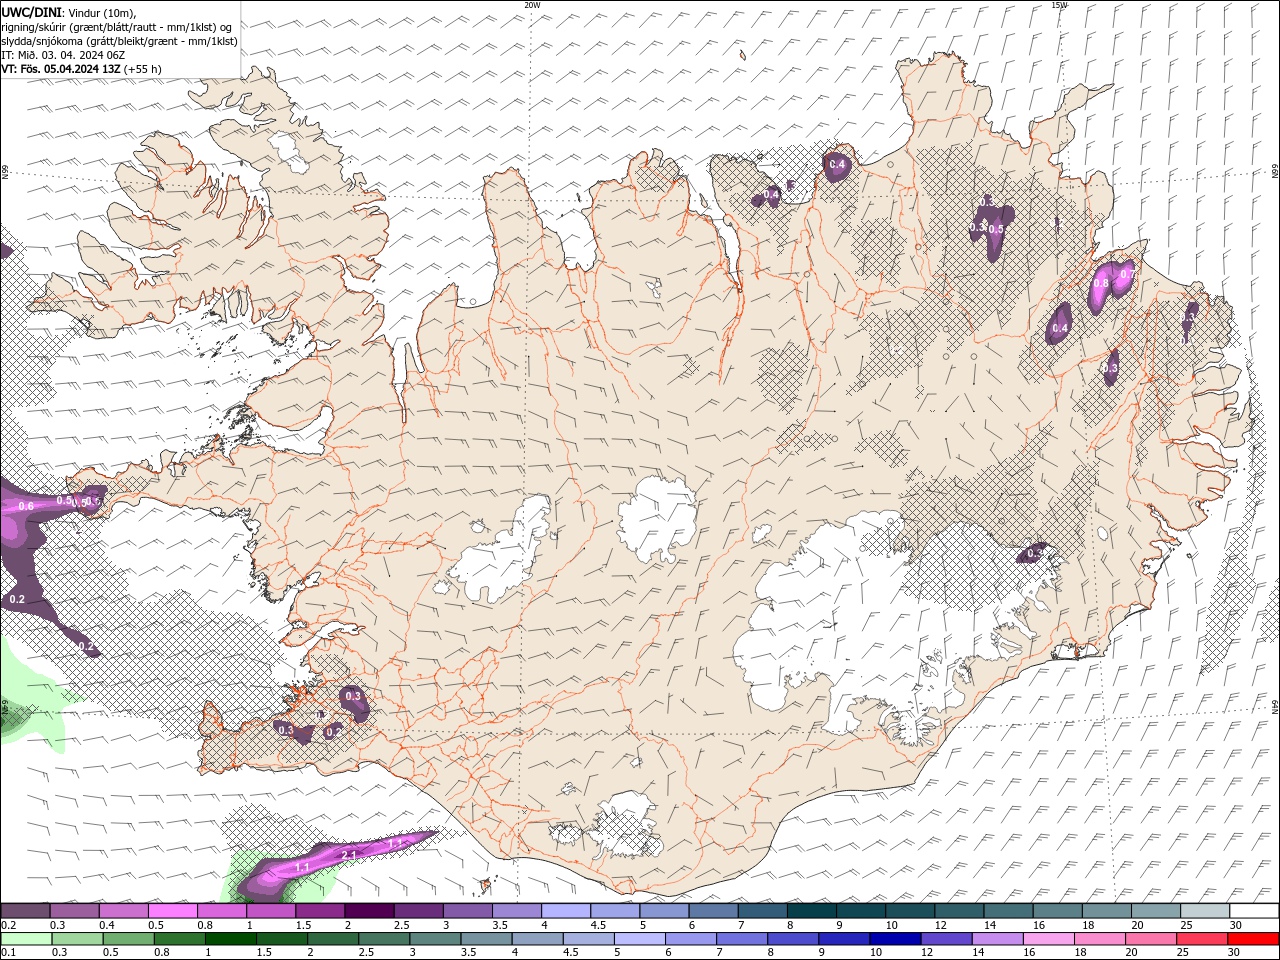
Task: Click the '2.1' precipitation value off south coast
Action: [x=350, y=855]
